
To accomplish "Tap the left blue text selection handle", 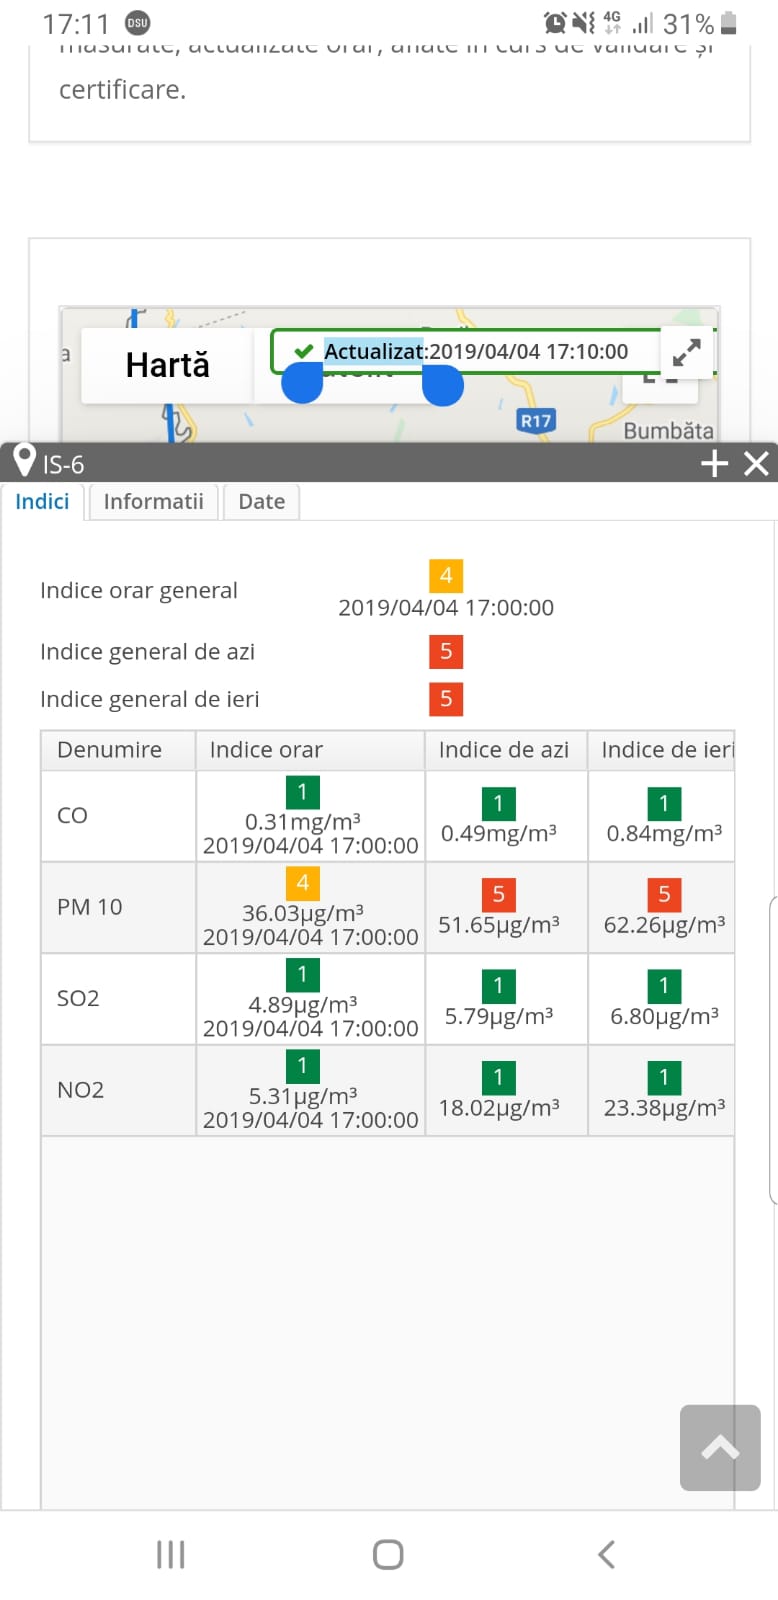I will point(302,384).
